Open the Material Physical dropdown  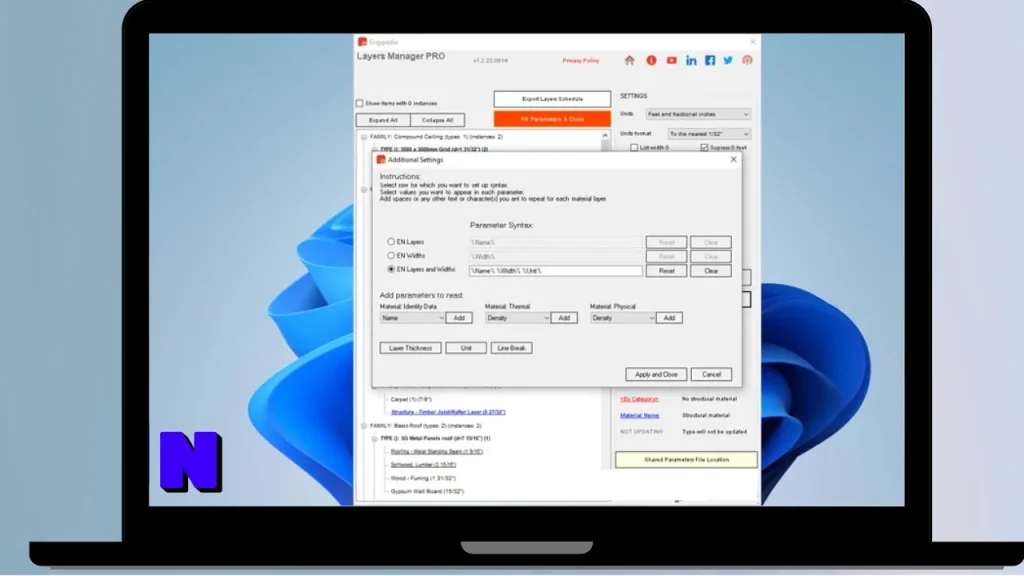[x=622, y=318]
